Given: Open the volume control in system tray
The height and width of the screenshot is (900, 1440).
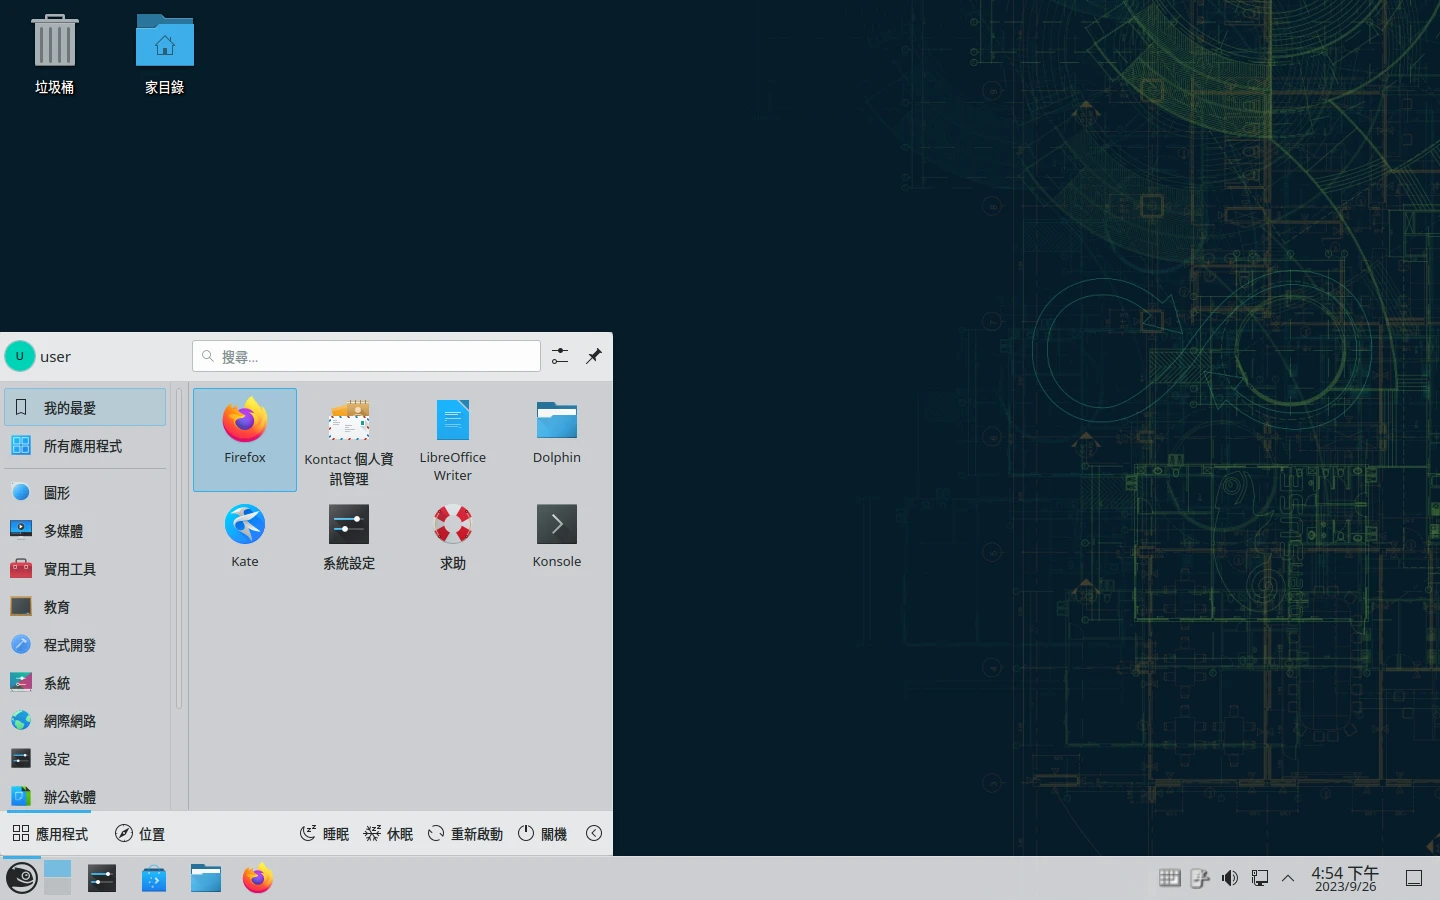Looking at the screenshot, I should (x=1230, y=878).
